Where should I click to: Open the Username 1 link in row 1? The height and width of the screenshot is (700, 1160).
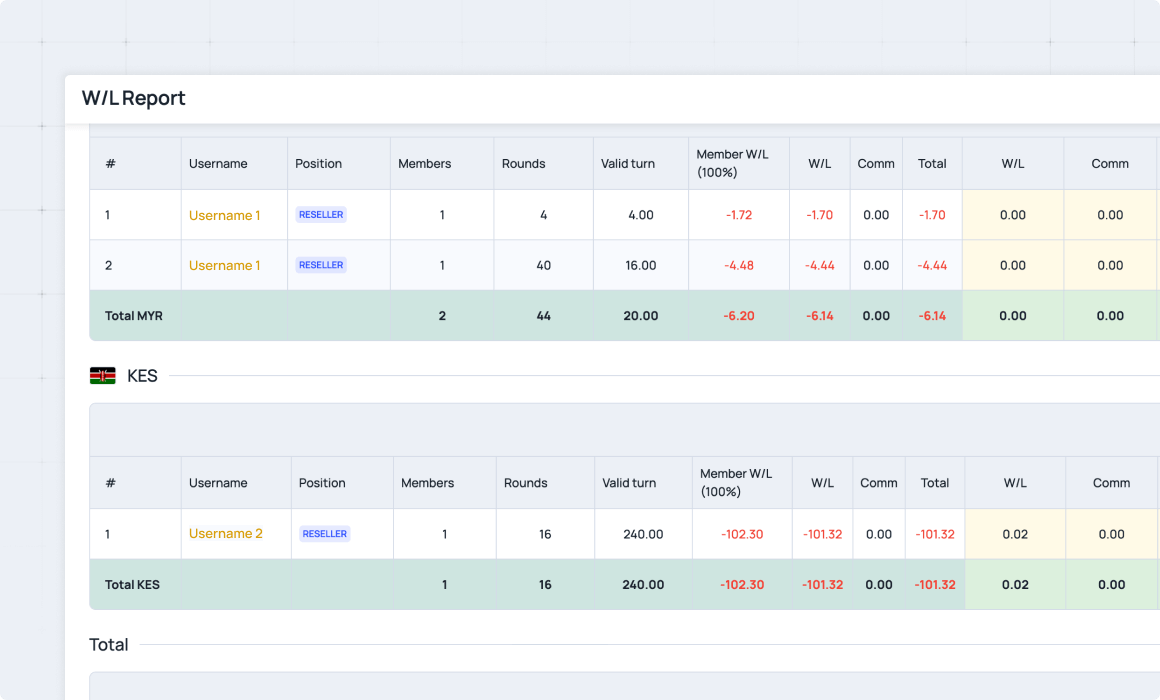pos(224,215)
